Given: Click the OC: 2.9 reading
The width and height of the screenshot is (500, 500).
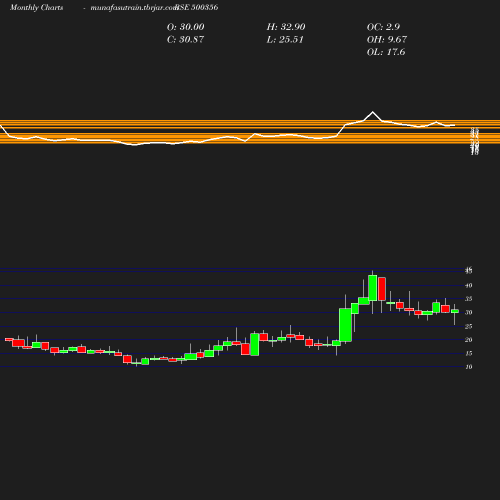Looking at the screenshot, I should pyautogui.click(x=383, y=27).
